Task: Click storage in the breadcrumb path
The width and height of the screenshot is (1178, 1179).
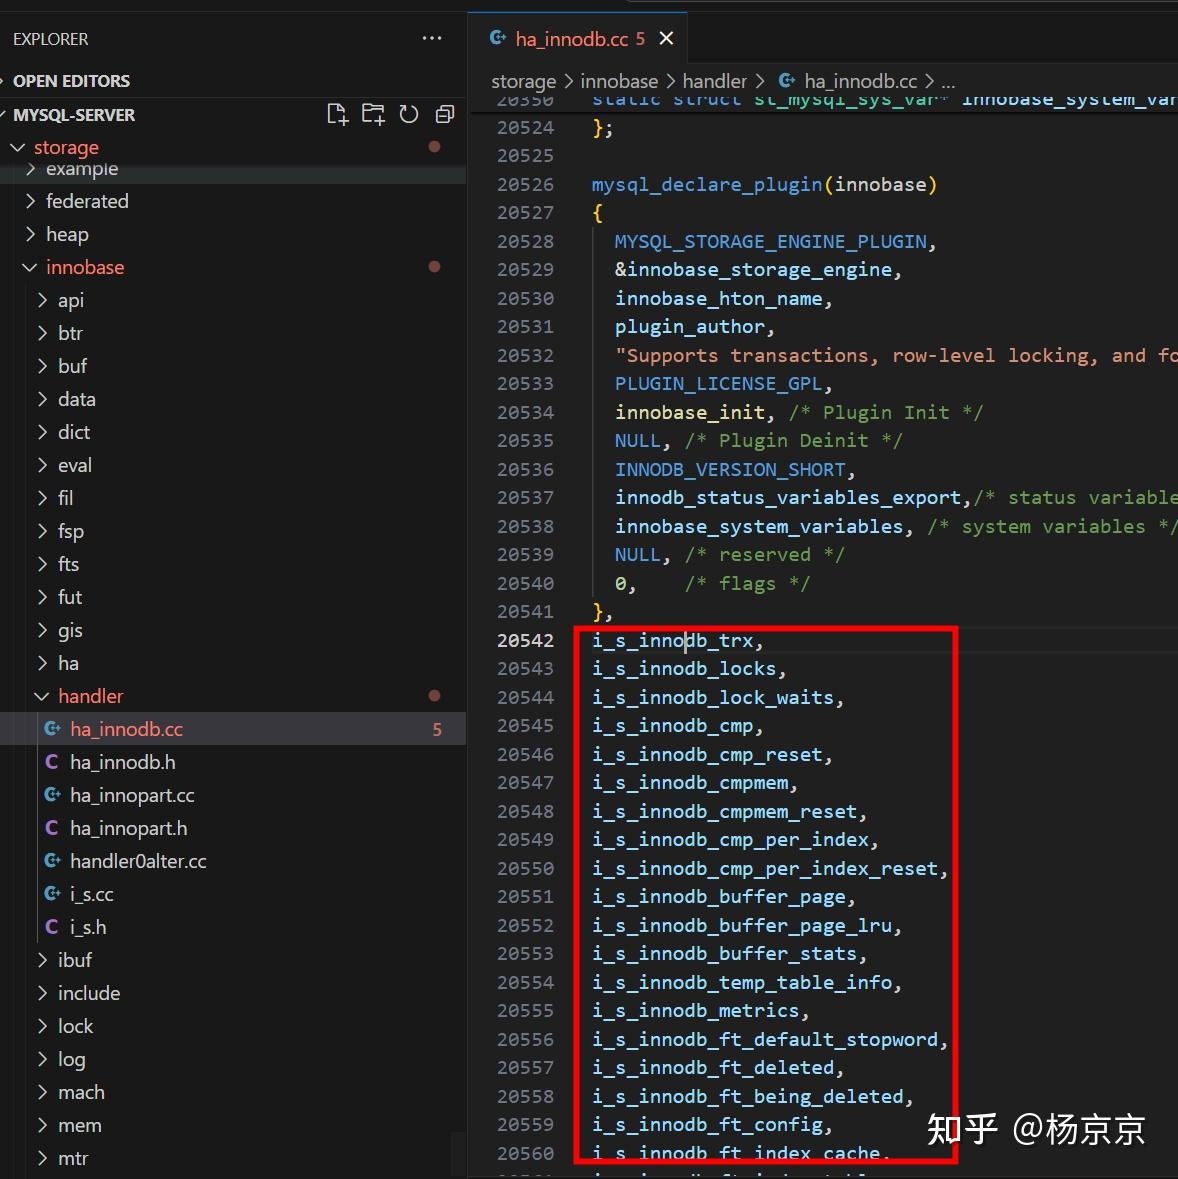Action: click(523, 81)
